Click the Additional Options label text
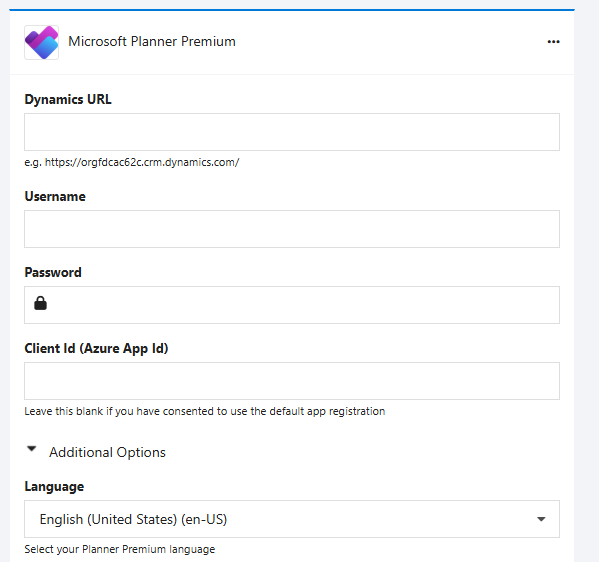This screenshot has height=562, width=599. click(107, 452)
